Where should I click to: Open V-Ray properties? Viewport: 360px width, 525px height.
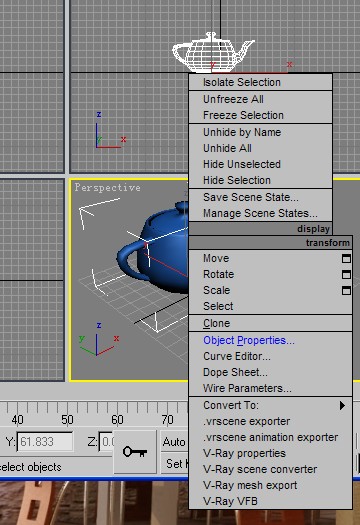(x=271, y=453)
